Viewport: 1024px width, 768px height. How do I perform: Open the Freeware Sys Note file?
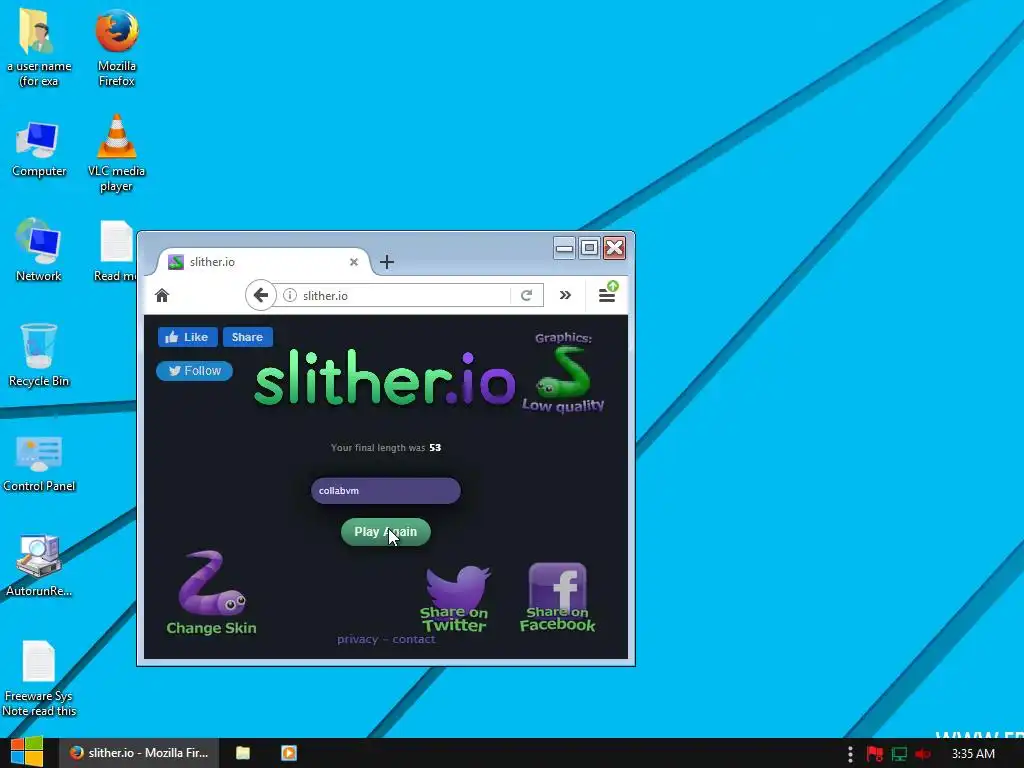pyautogui.click(x=39, y=679)
